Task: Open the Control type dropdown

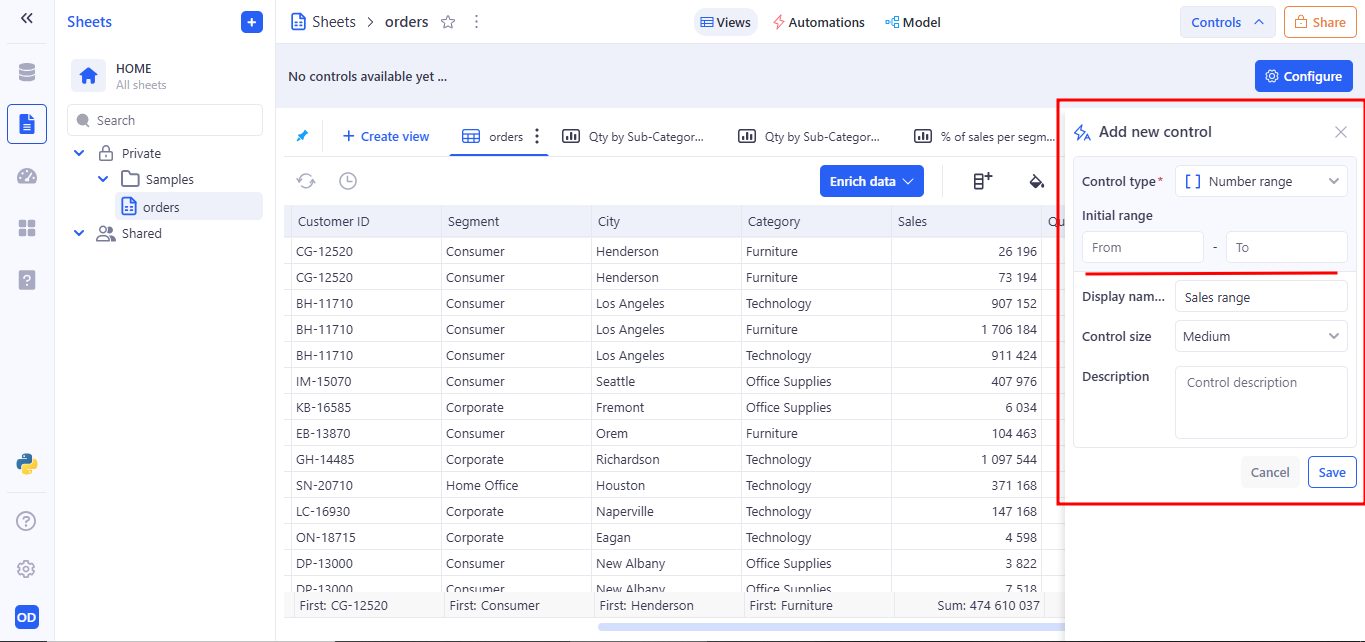Action: (1261, 181)
